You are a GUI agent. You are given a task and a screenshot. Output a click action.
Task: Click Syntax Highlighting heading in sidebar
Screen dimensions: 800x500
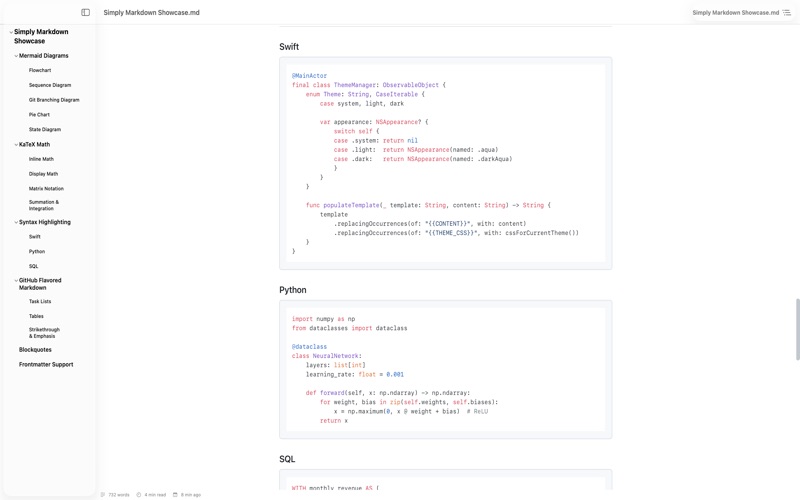tap(45, 222)
